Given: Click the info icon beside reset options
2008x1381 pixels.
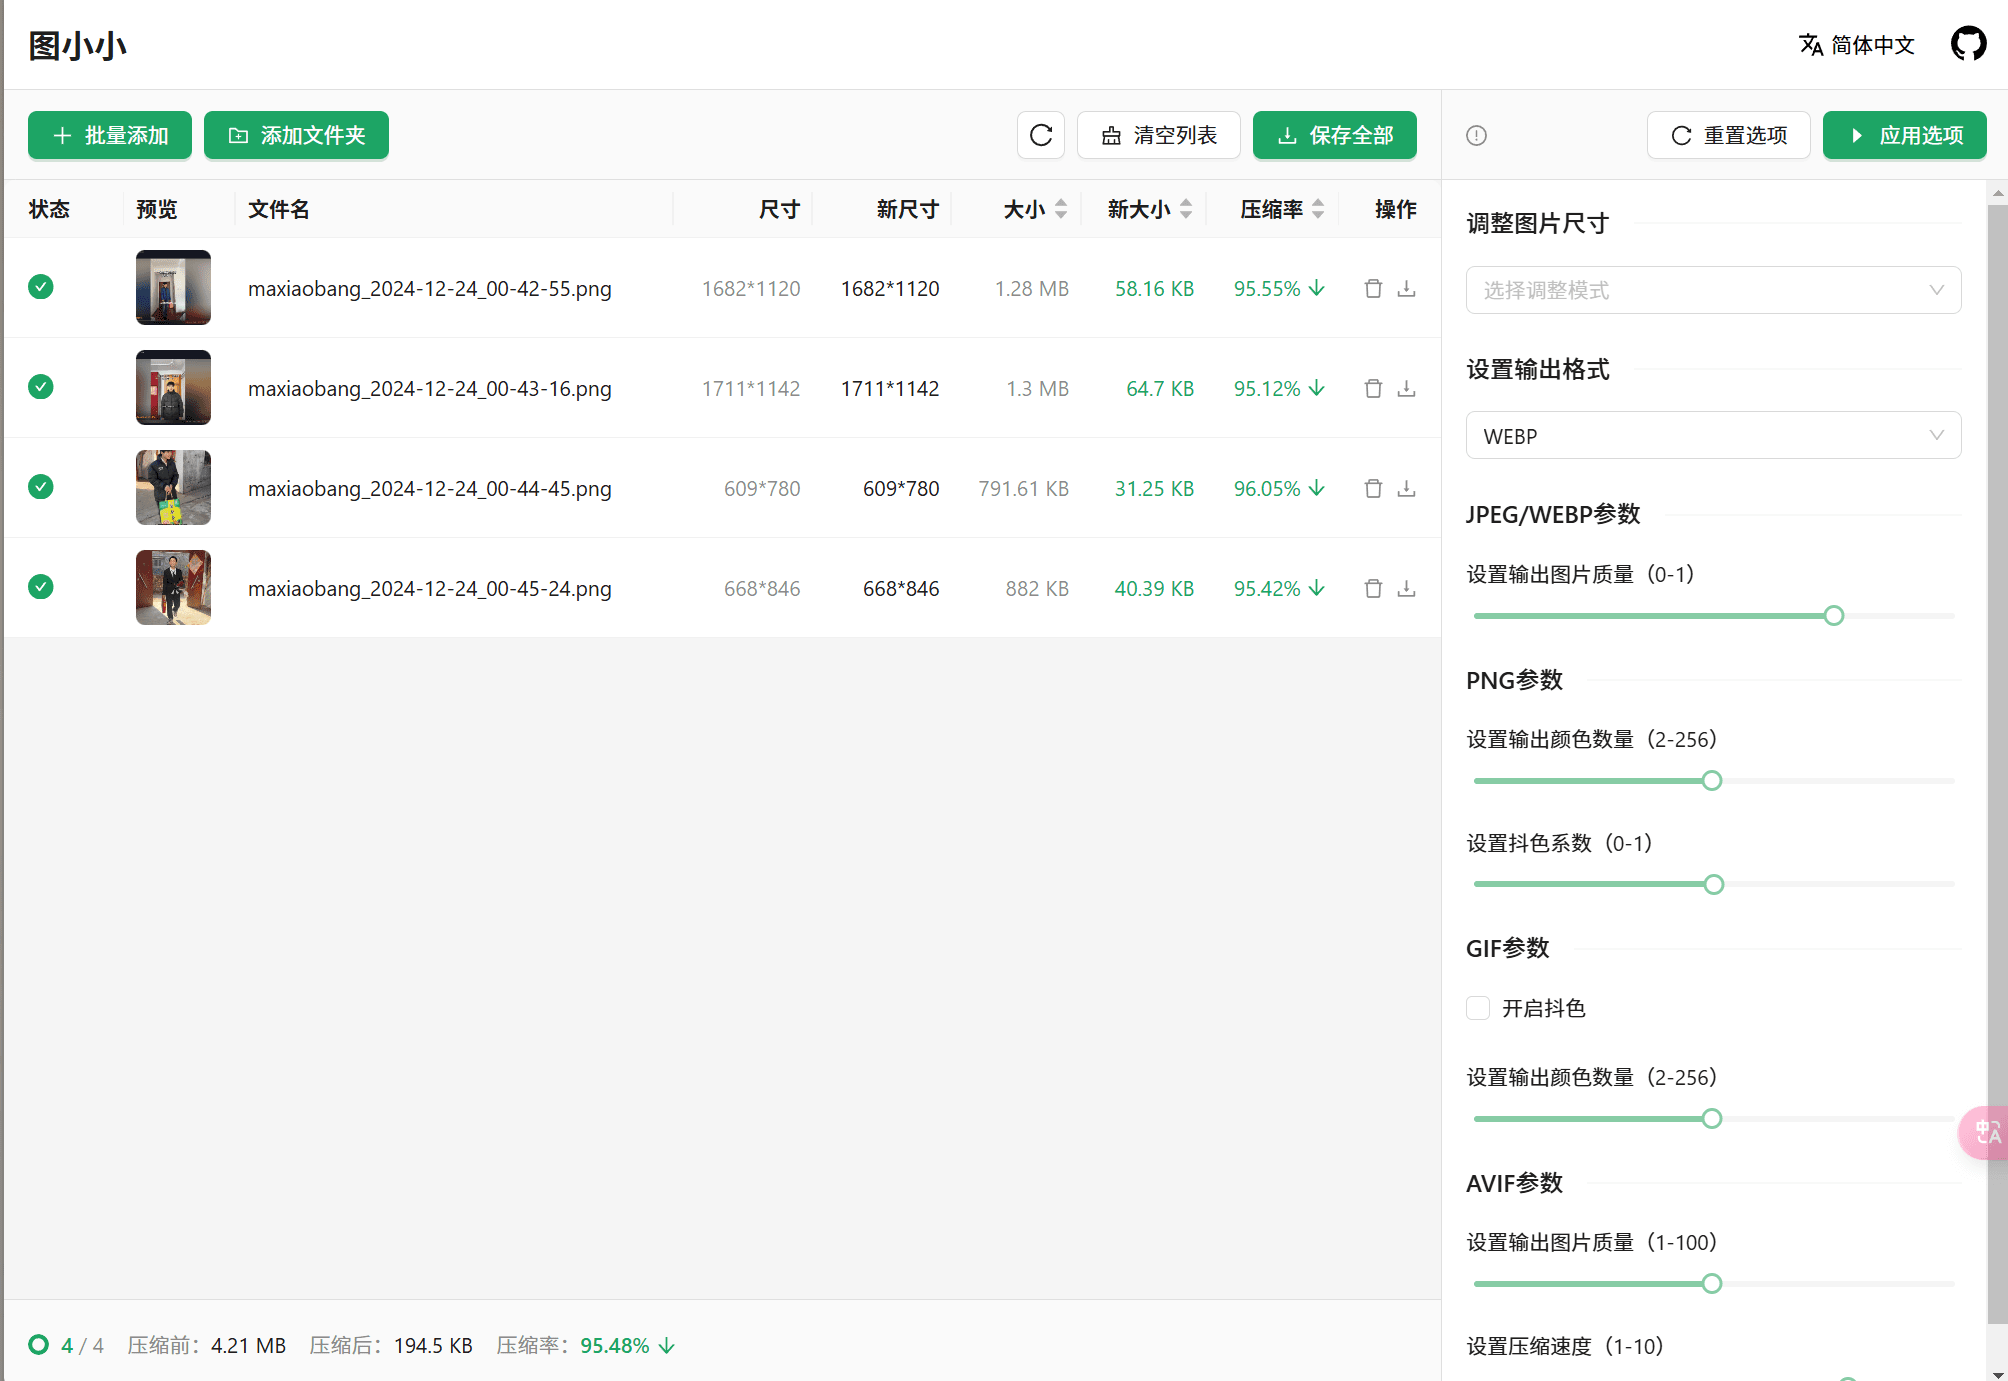Looking at the screenshot, I should pyautogui.click(x=1476, y=135).
